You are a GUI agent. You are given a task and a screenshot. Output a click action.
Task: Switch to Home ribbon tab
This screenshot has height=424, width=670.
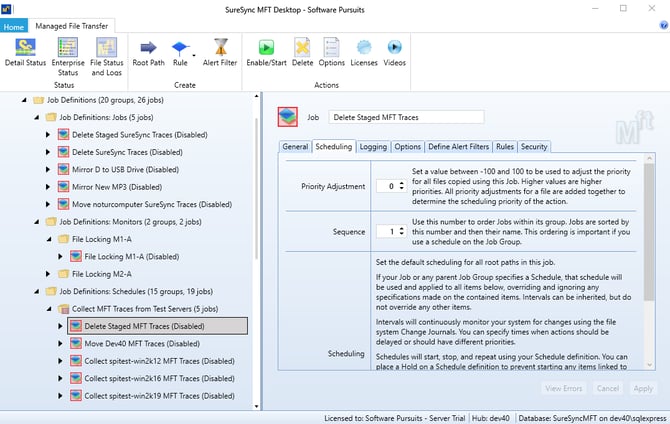[14, 26]
